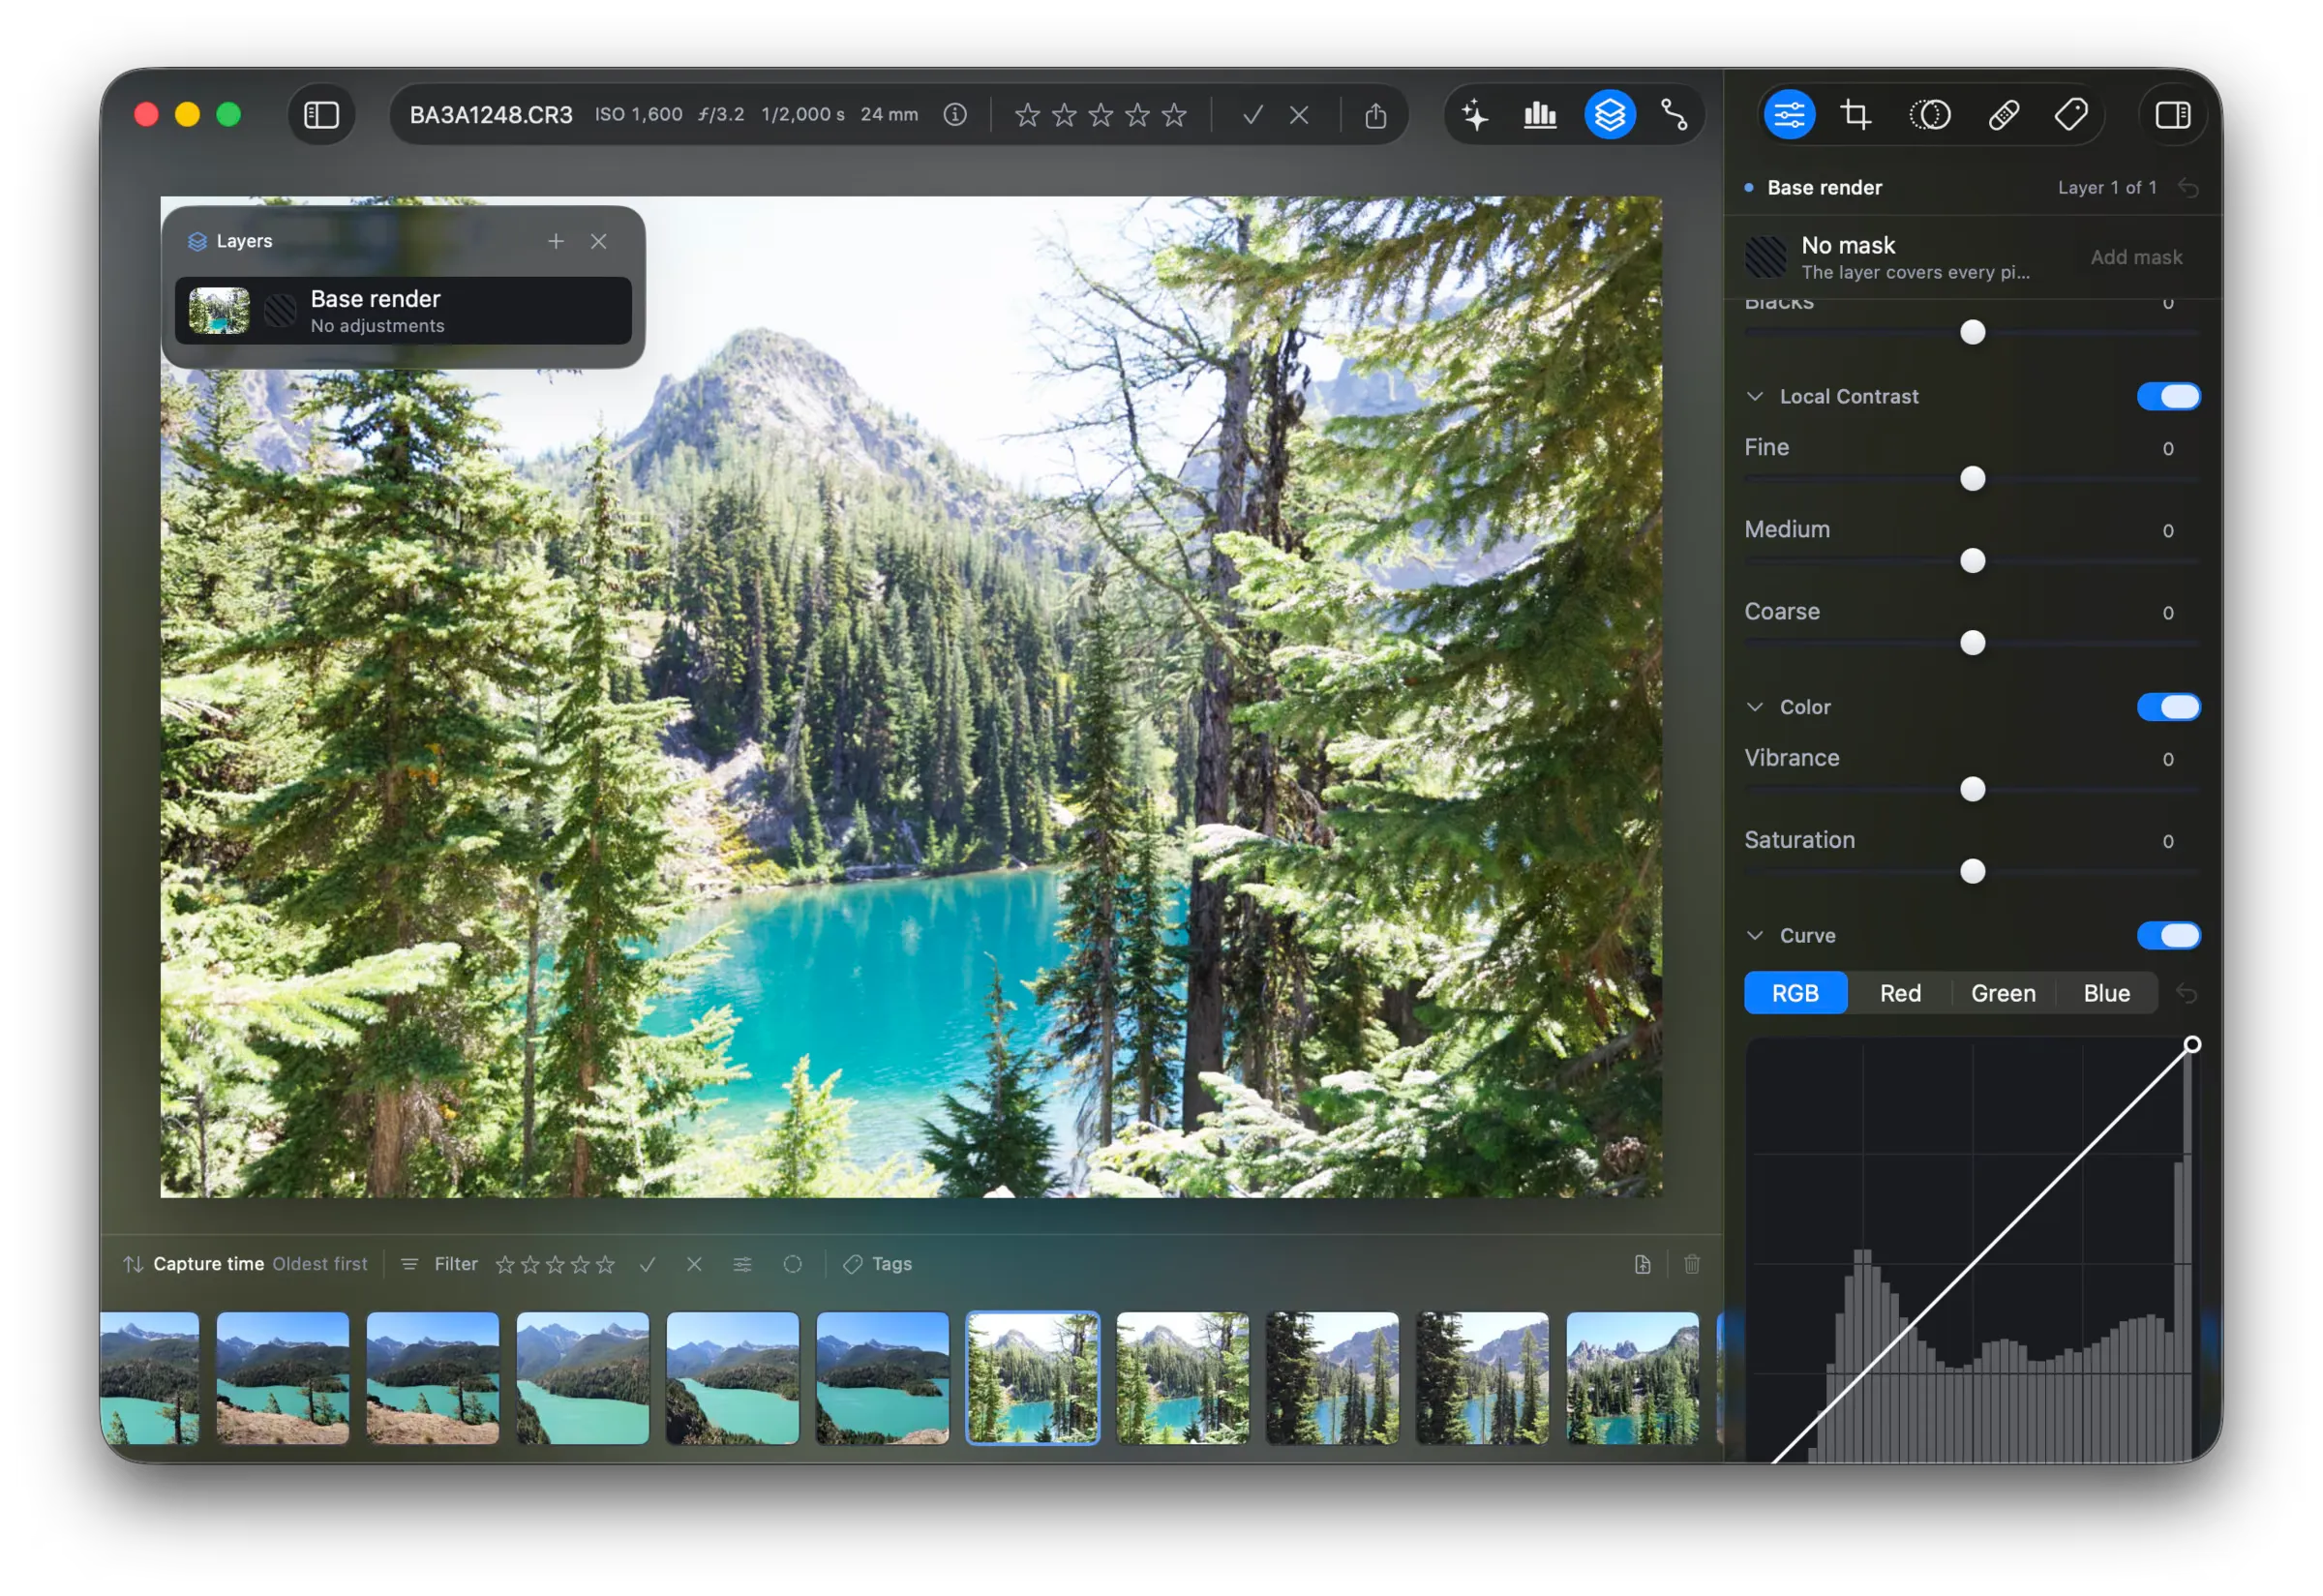
Task: Mark photo as picked with checkmark
Action: pyautogui.click(x=1252, y=115)
